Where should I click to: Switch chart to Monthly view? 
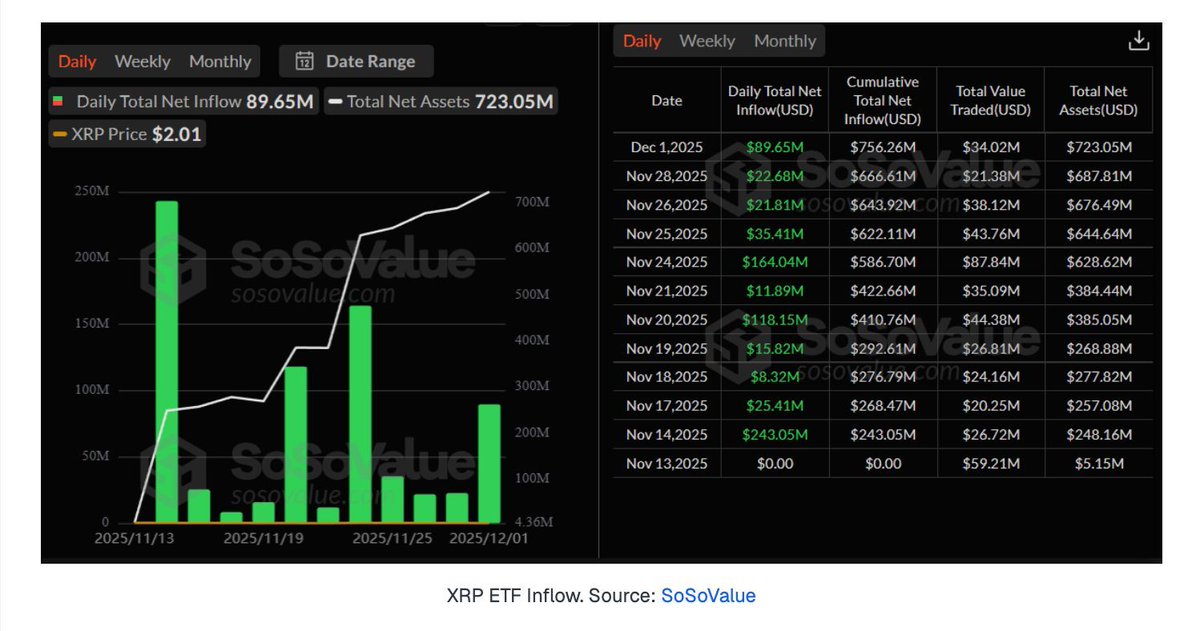coord(221,61)
